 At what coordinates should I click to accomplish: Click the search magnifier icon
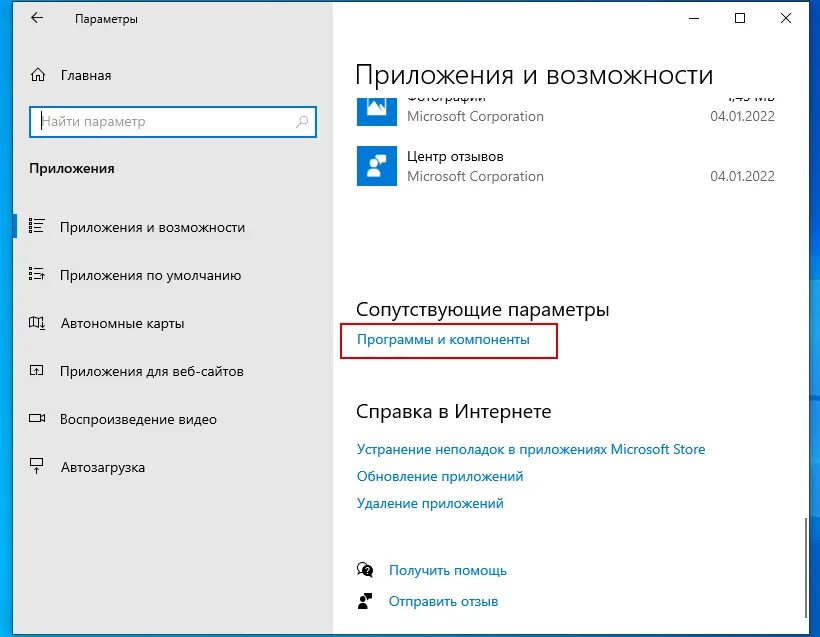pos(302,122)
